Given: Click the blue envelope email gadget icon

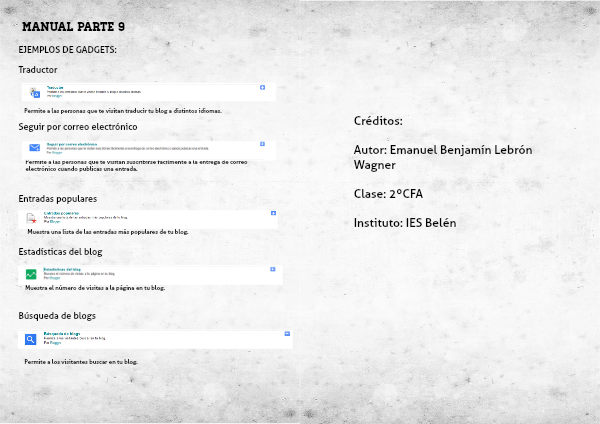Looking at the screenshot, I should point(34,148).
